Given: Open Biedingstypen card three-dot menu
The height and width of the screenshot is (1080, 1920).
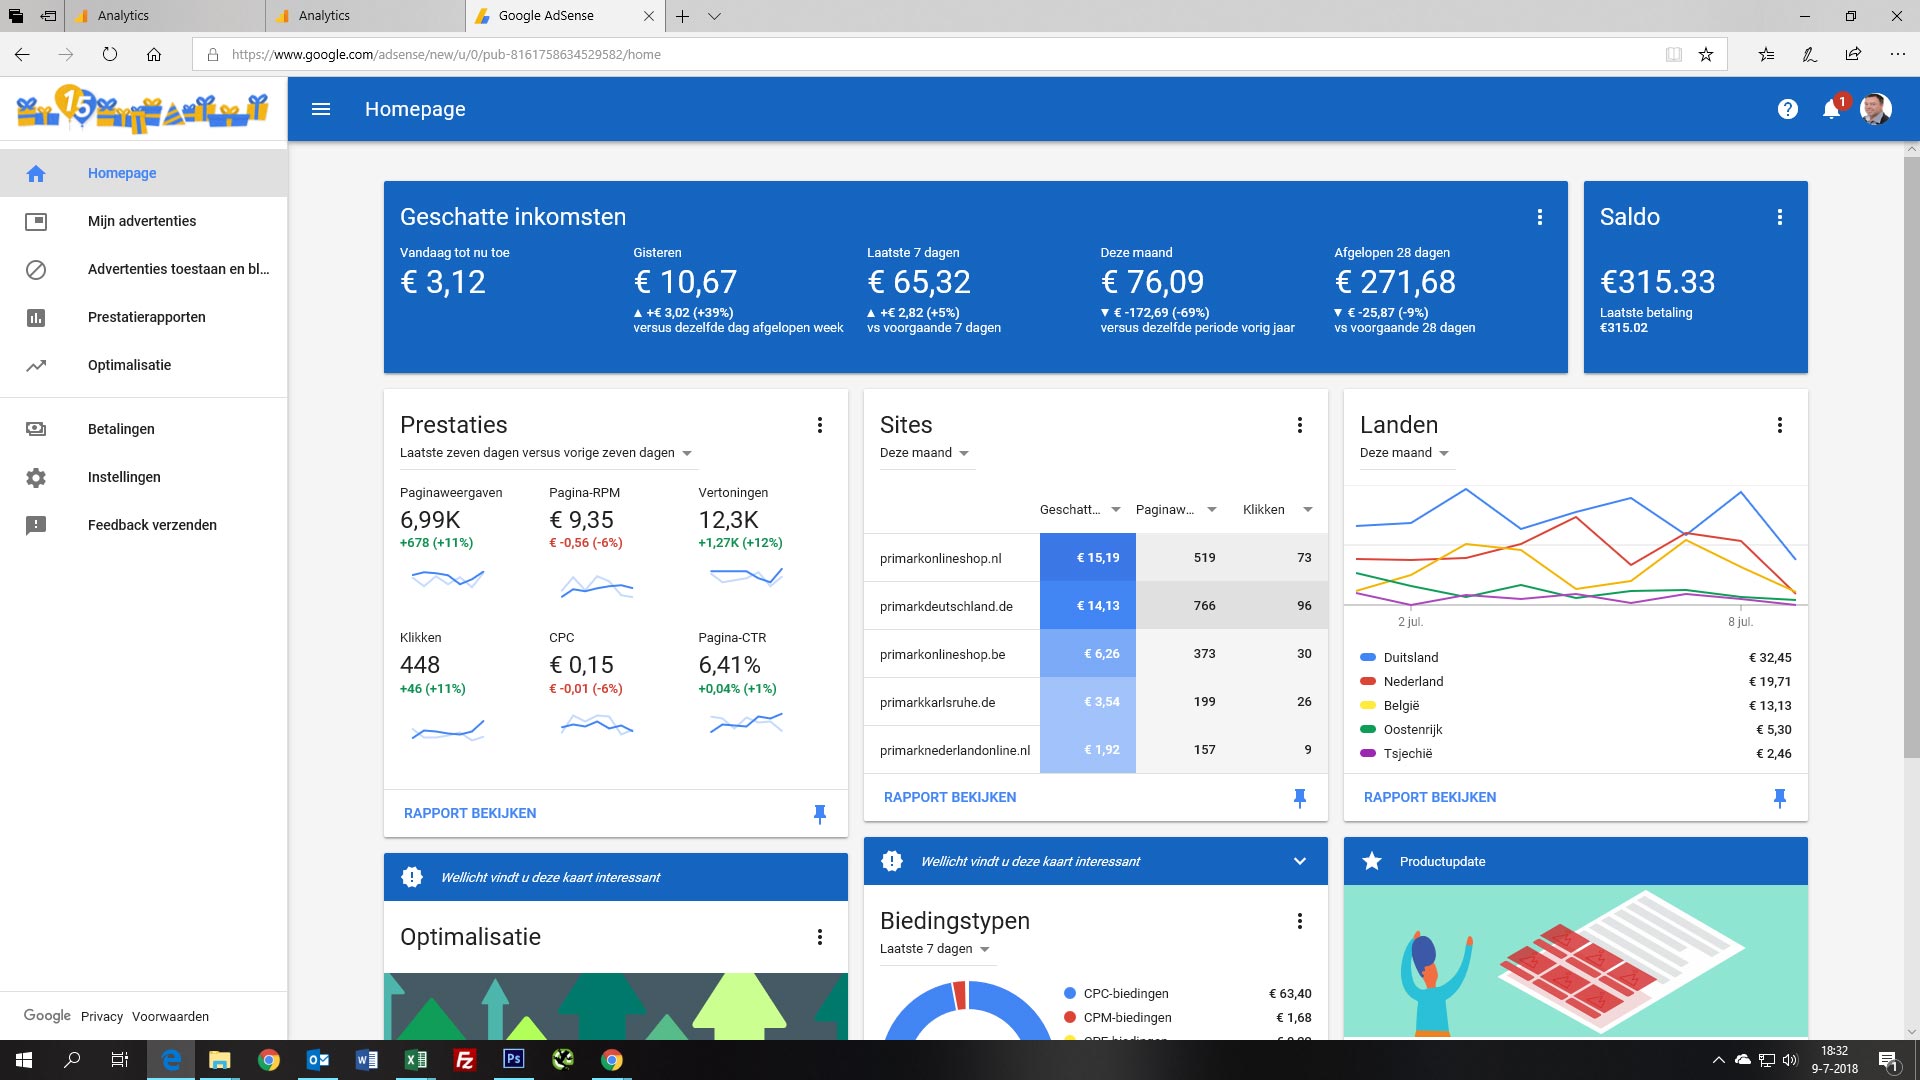Looking at the screenshot, I should coord(1300,921).
